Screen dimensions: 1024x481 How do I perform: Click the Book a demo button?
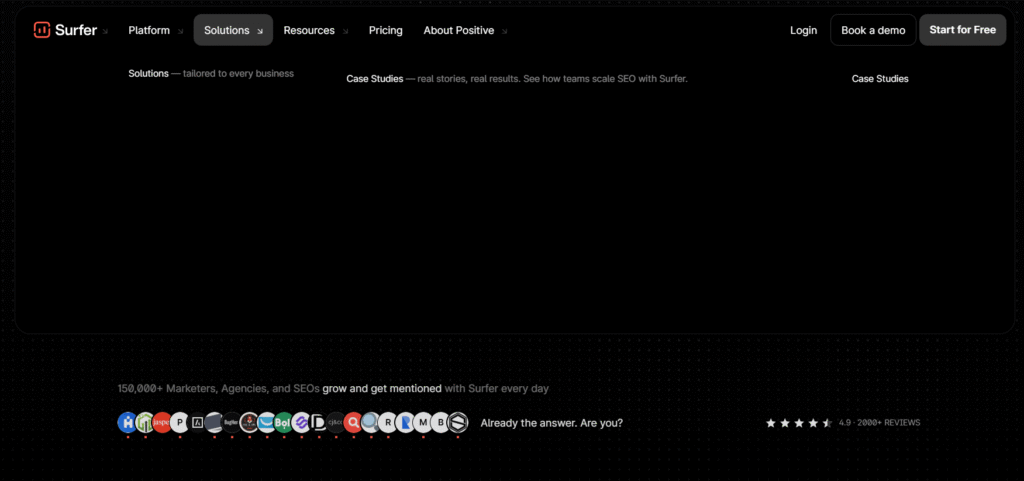(873, 30)
